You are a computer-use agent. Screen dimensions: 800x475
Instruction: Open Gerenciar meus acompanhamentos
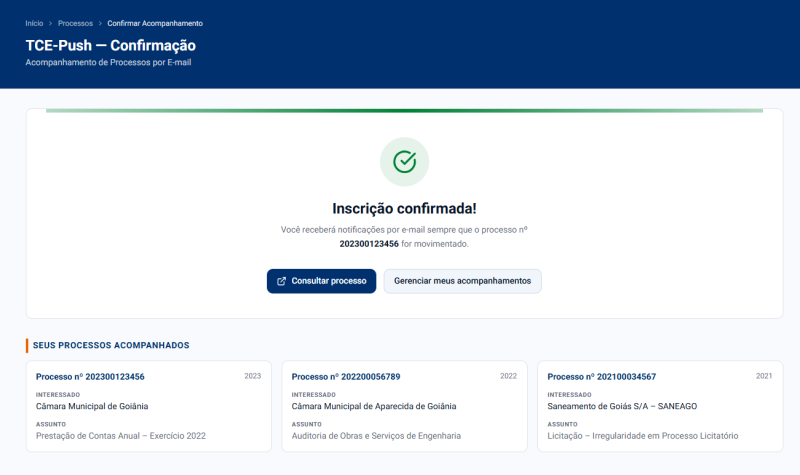[462, 281]
